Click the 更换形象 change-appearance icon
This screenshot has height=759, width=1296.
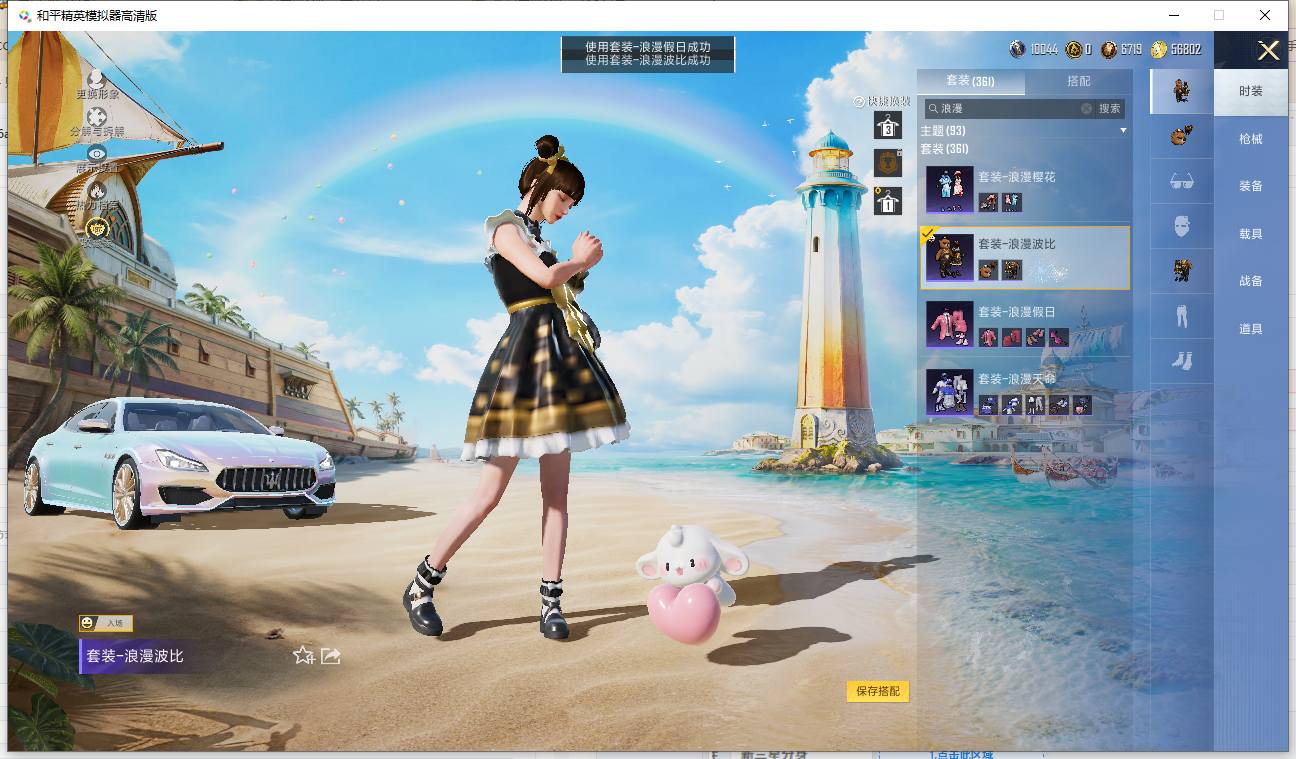[97, 79]
